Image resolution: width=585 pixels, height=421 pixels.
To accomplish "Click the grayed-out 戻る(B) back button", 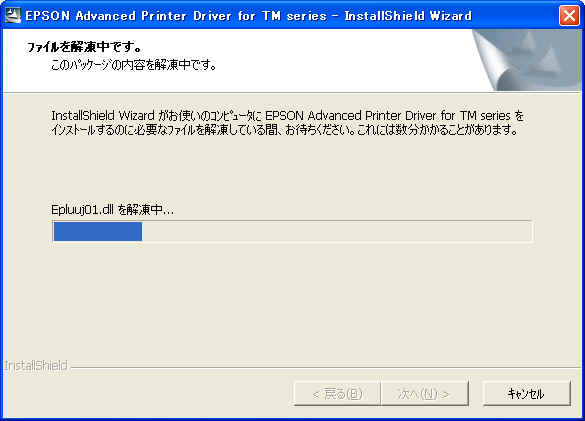I will pos(337,393).
